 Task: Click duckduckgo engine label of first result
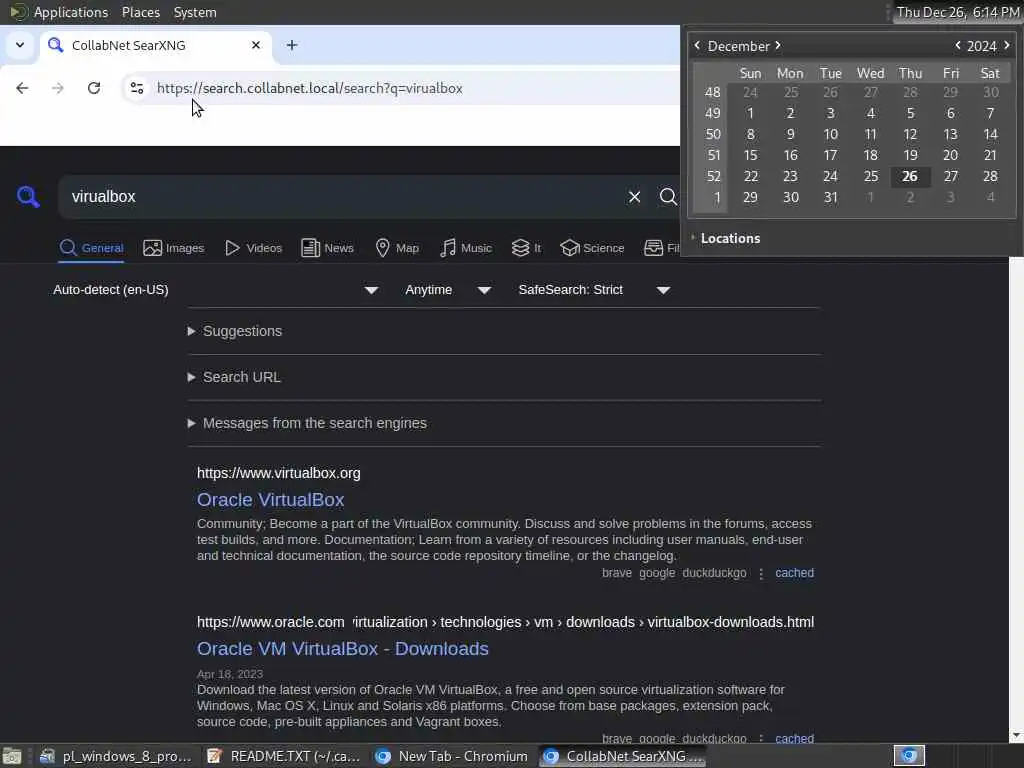click(x=714, y=573)
